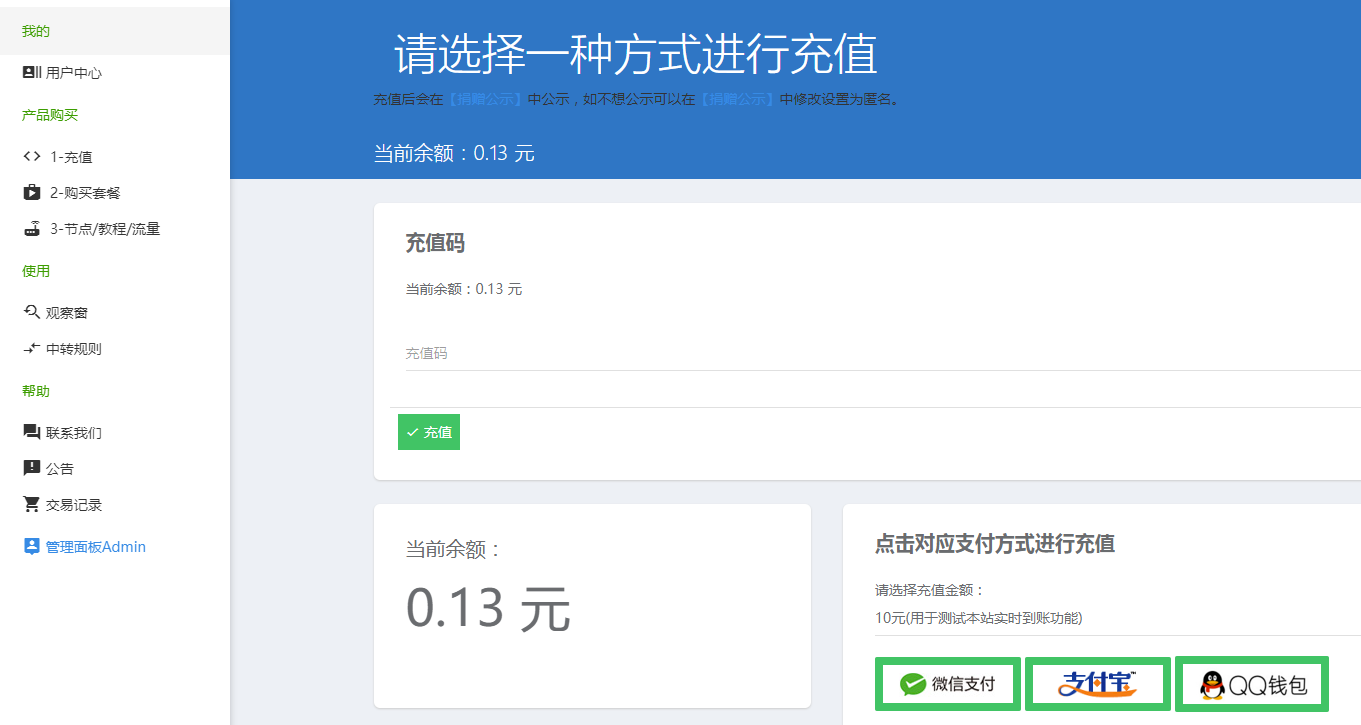
Task: Click the WeChat logo on 微信支付
Action: 913,684
